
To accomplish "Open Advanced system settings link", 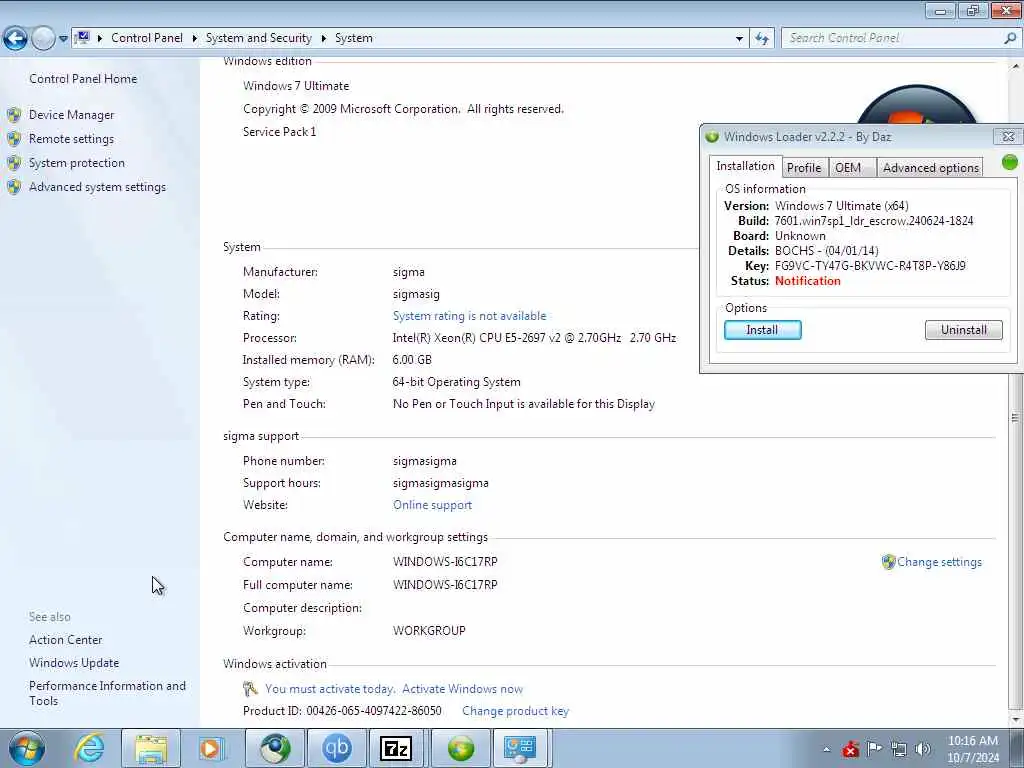I will (x=97, y=187).
